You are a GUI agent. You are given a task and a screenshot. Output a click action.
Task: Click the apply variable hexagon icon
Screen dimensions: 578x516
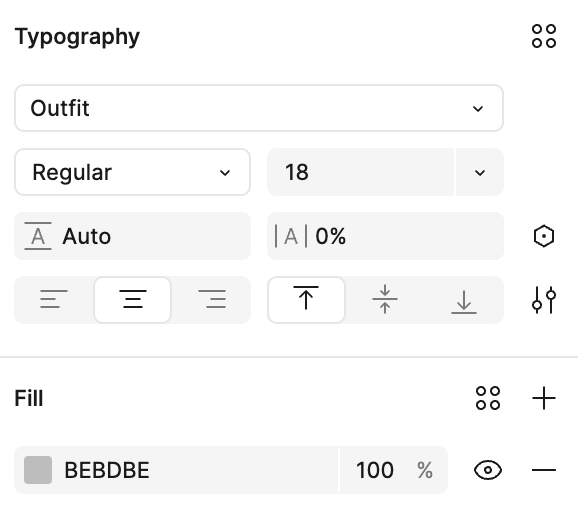click(544, 236)
